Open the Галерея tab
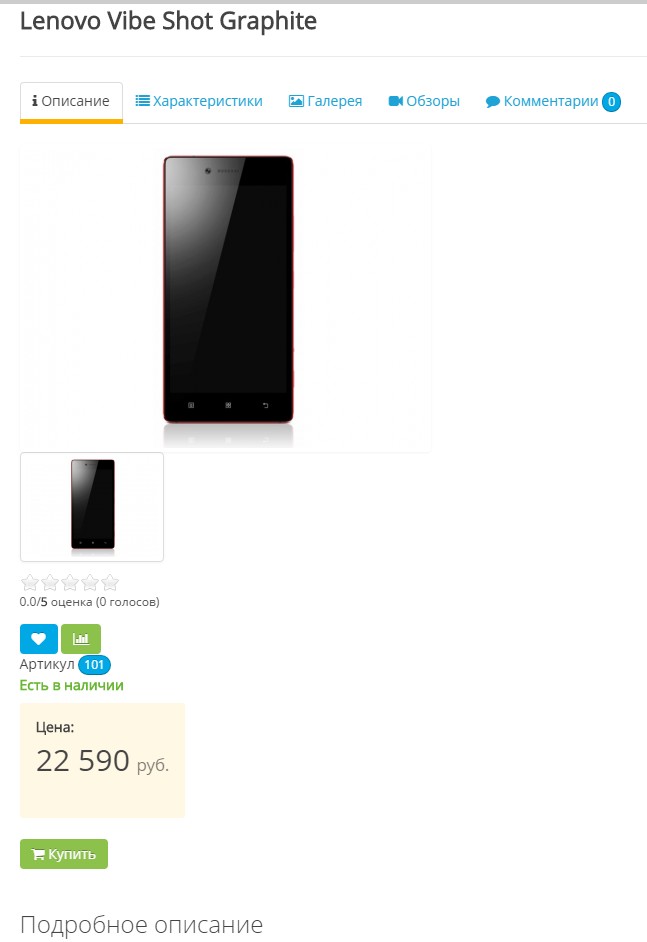Image resolution: width=647 pixels, height=942 pixels. (x=326, y=102)
